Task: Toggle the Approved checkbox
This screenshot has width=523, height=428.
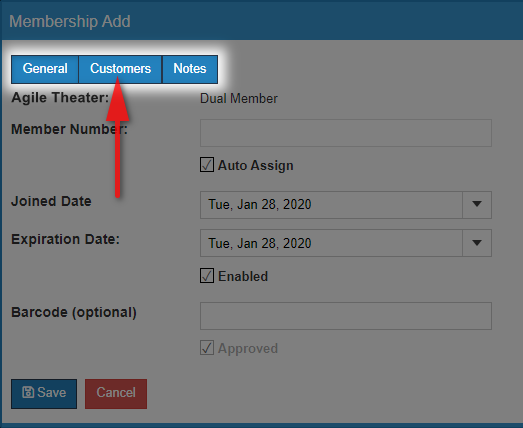Action: [207, 348]
